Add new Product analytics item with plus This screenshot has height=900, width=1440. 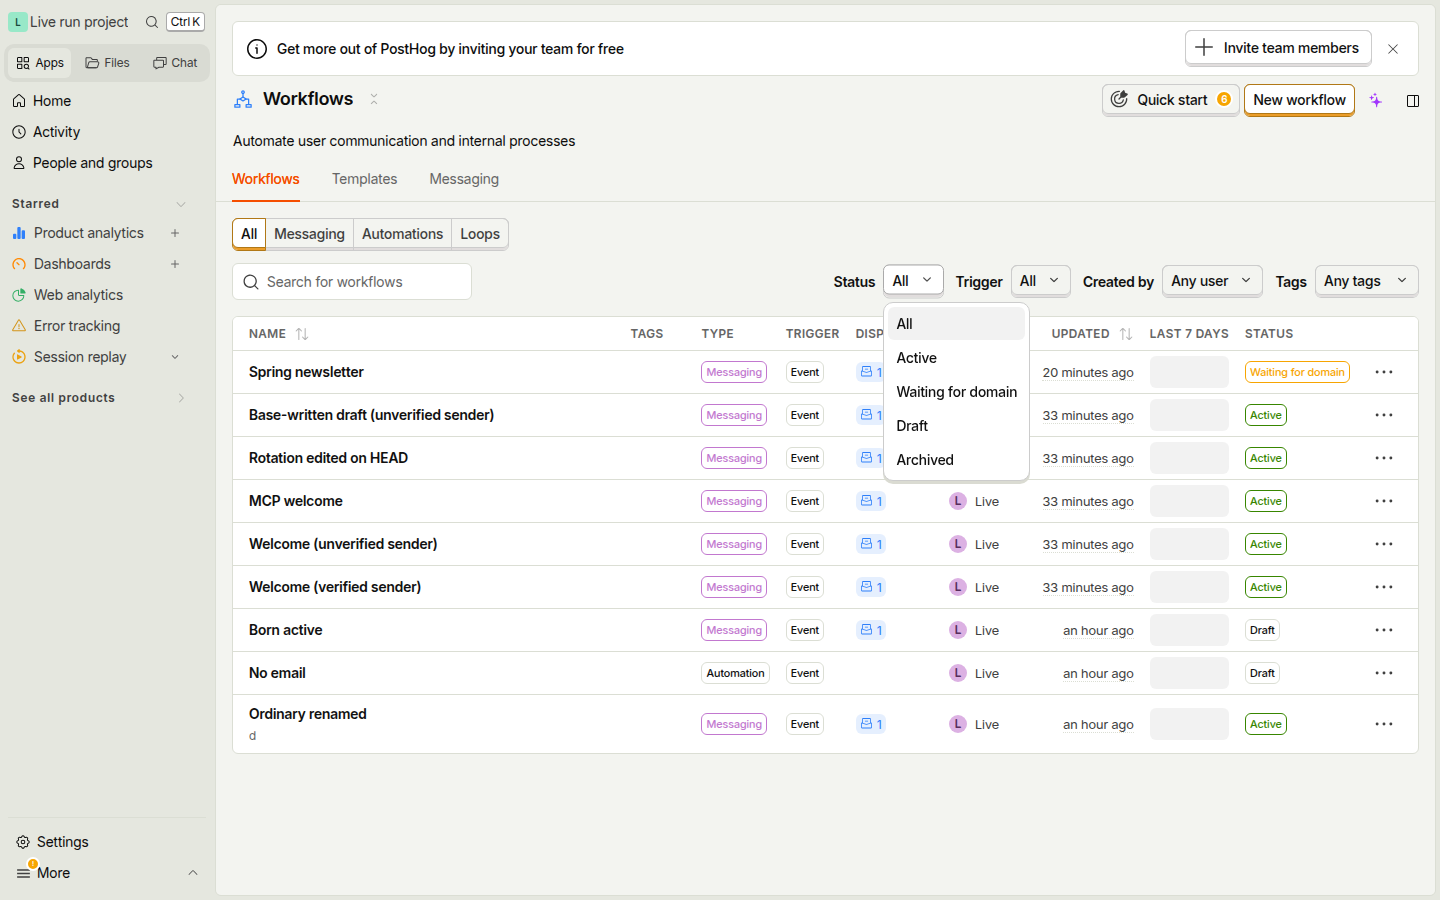[175, 233]
